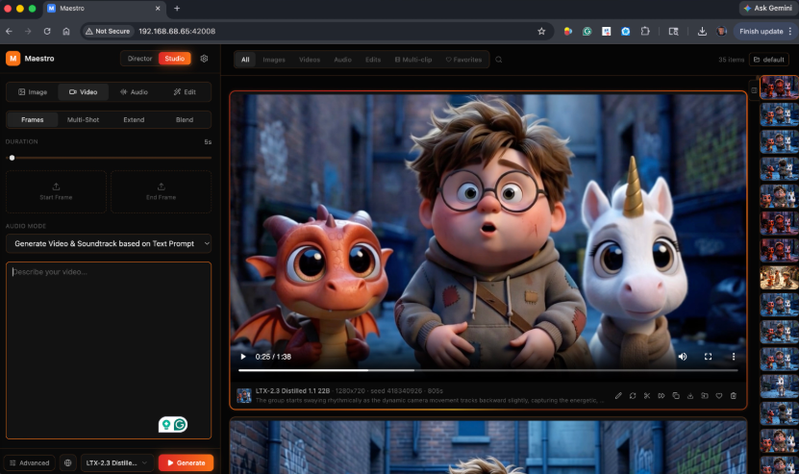Image resolution: width=799 pixels, height=474 pixels.
Task: Filter gallery by Audio
Action: click(x=342, y=60)
